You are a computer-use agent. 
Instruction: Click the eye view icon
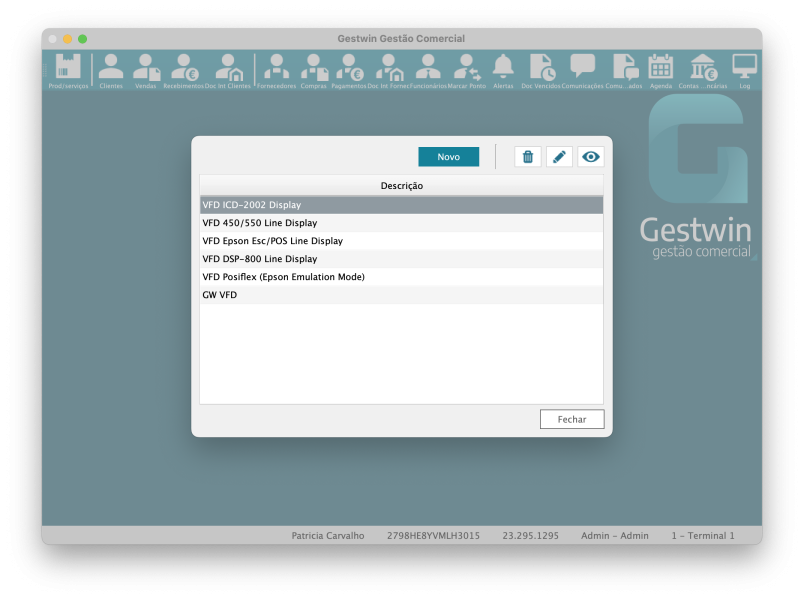591,157
